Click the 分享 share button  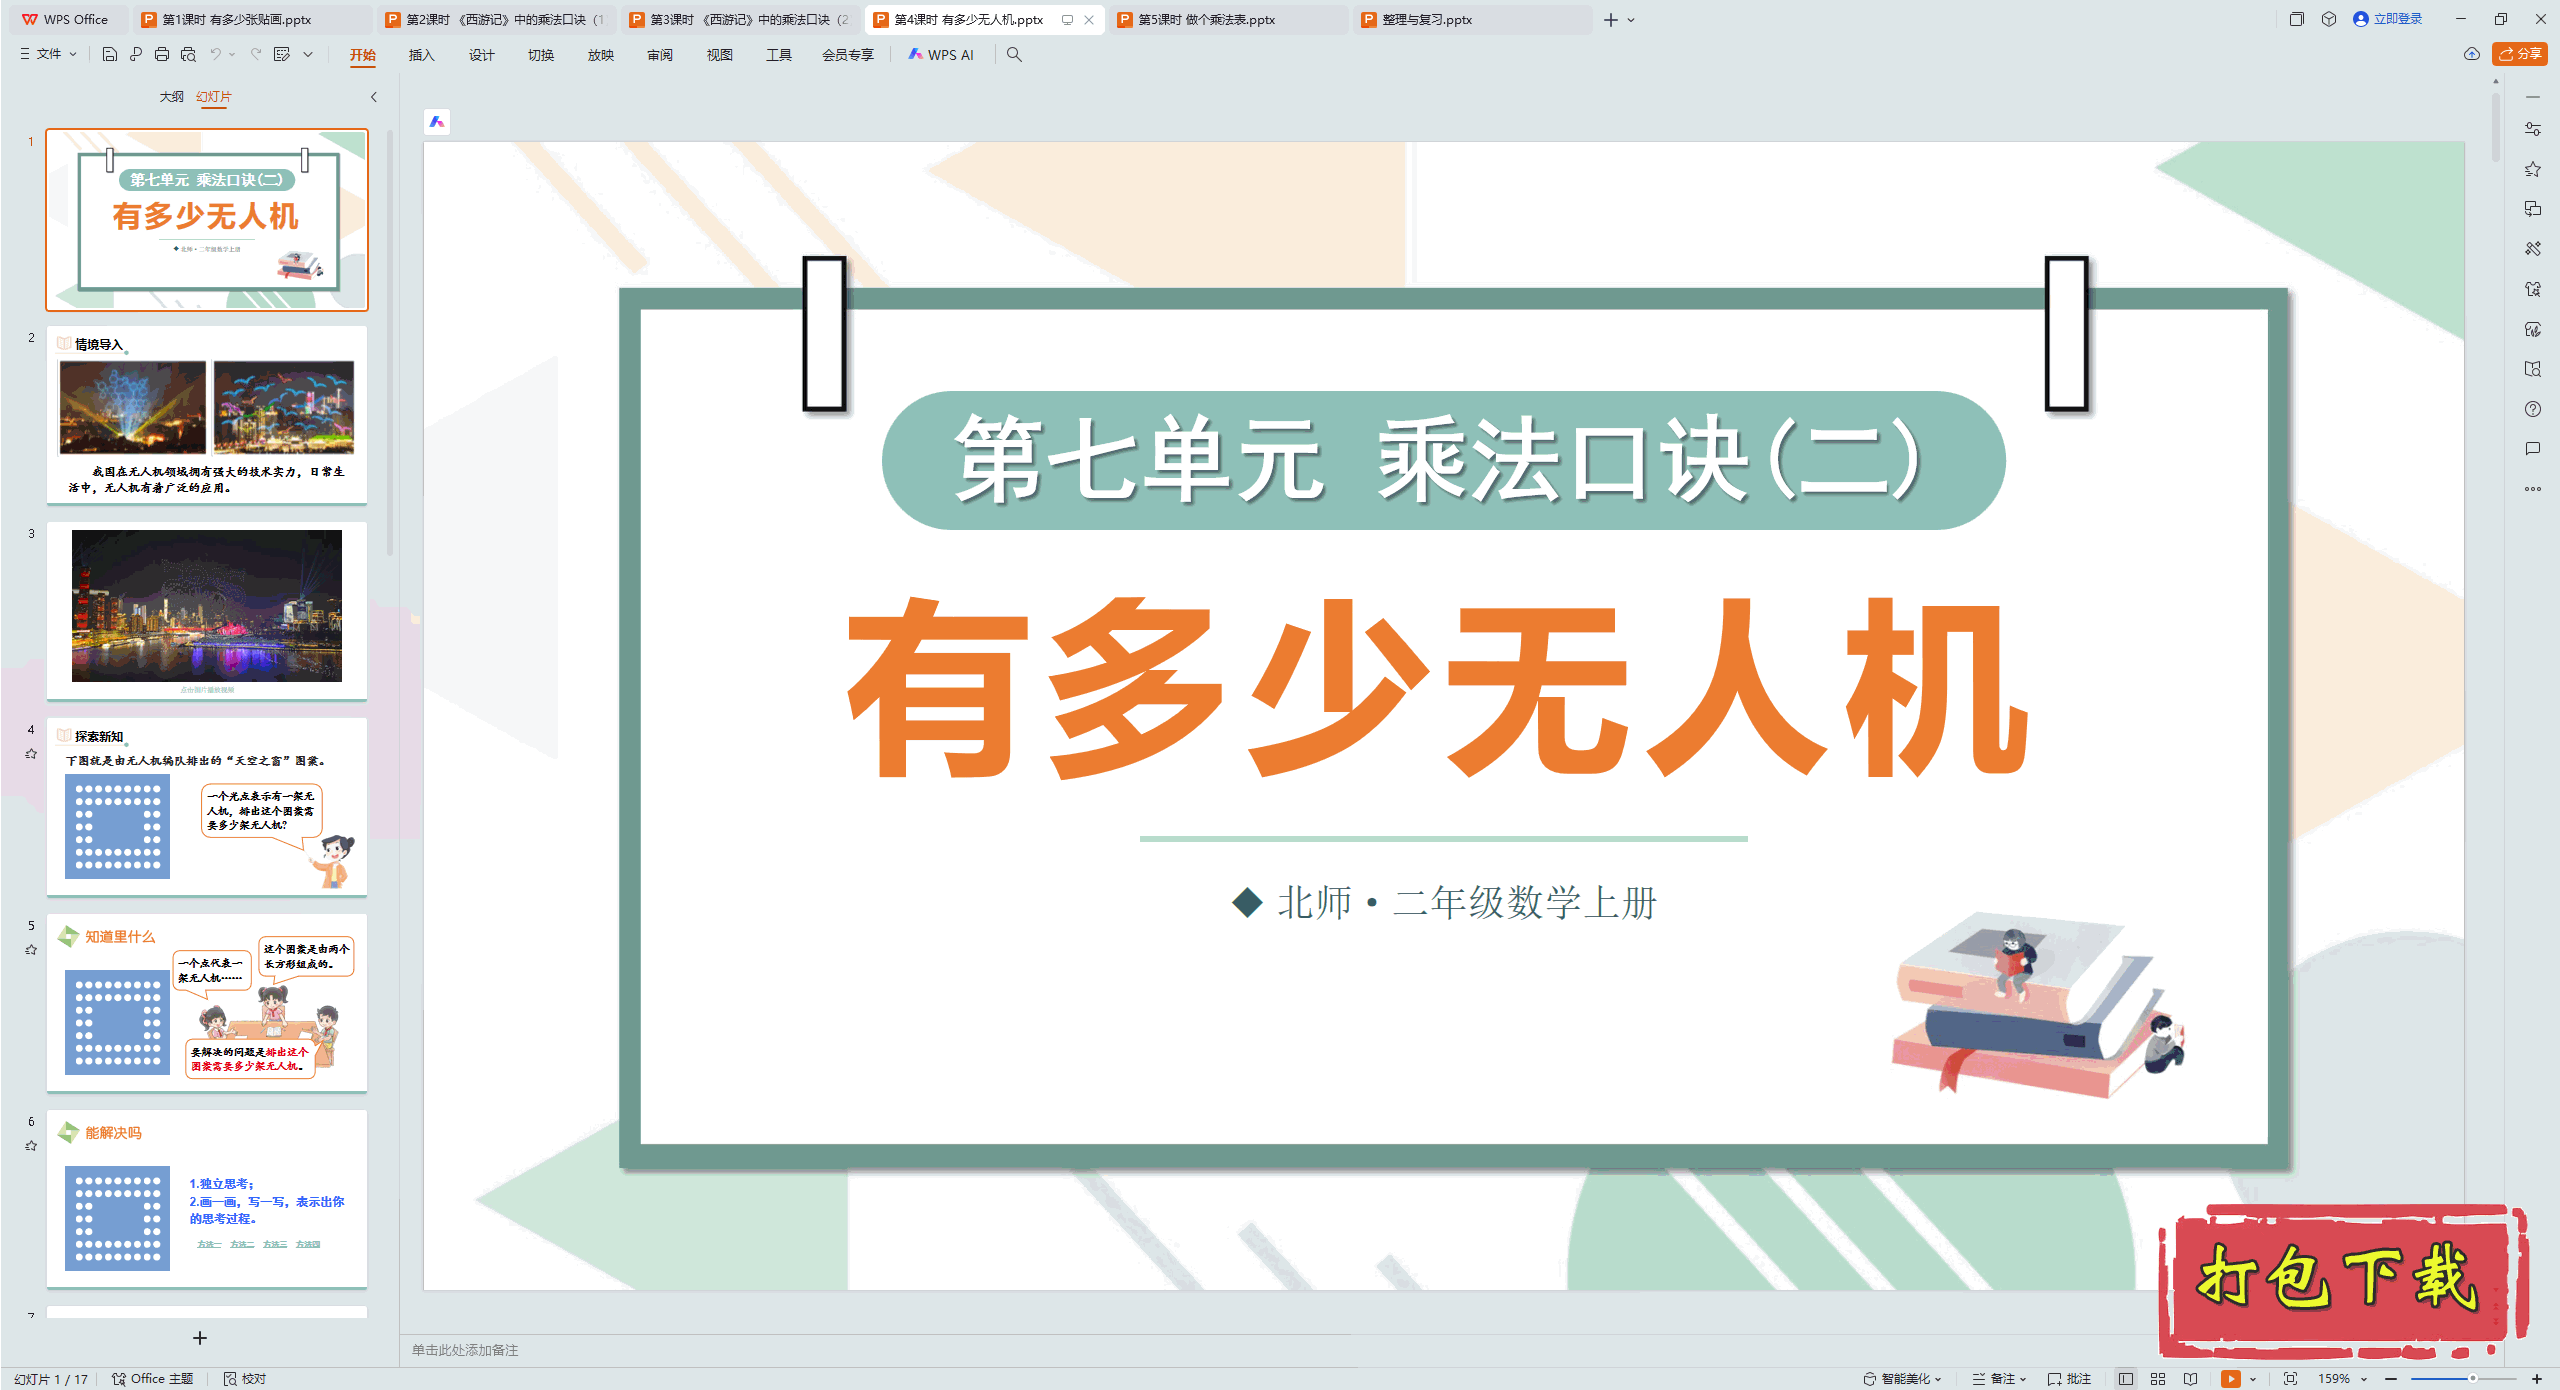pyautogui.click(x=2520, y=54)
